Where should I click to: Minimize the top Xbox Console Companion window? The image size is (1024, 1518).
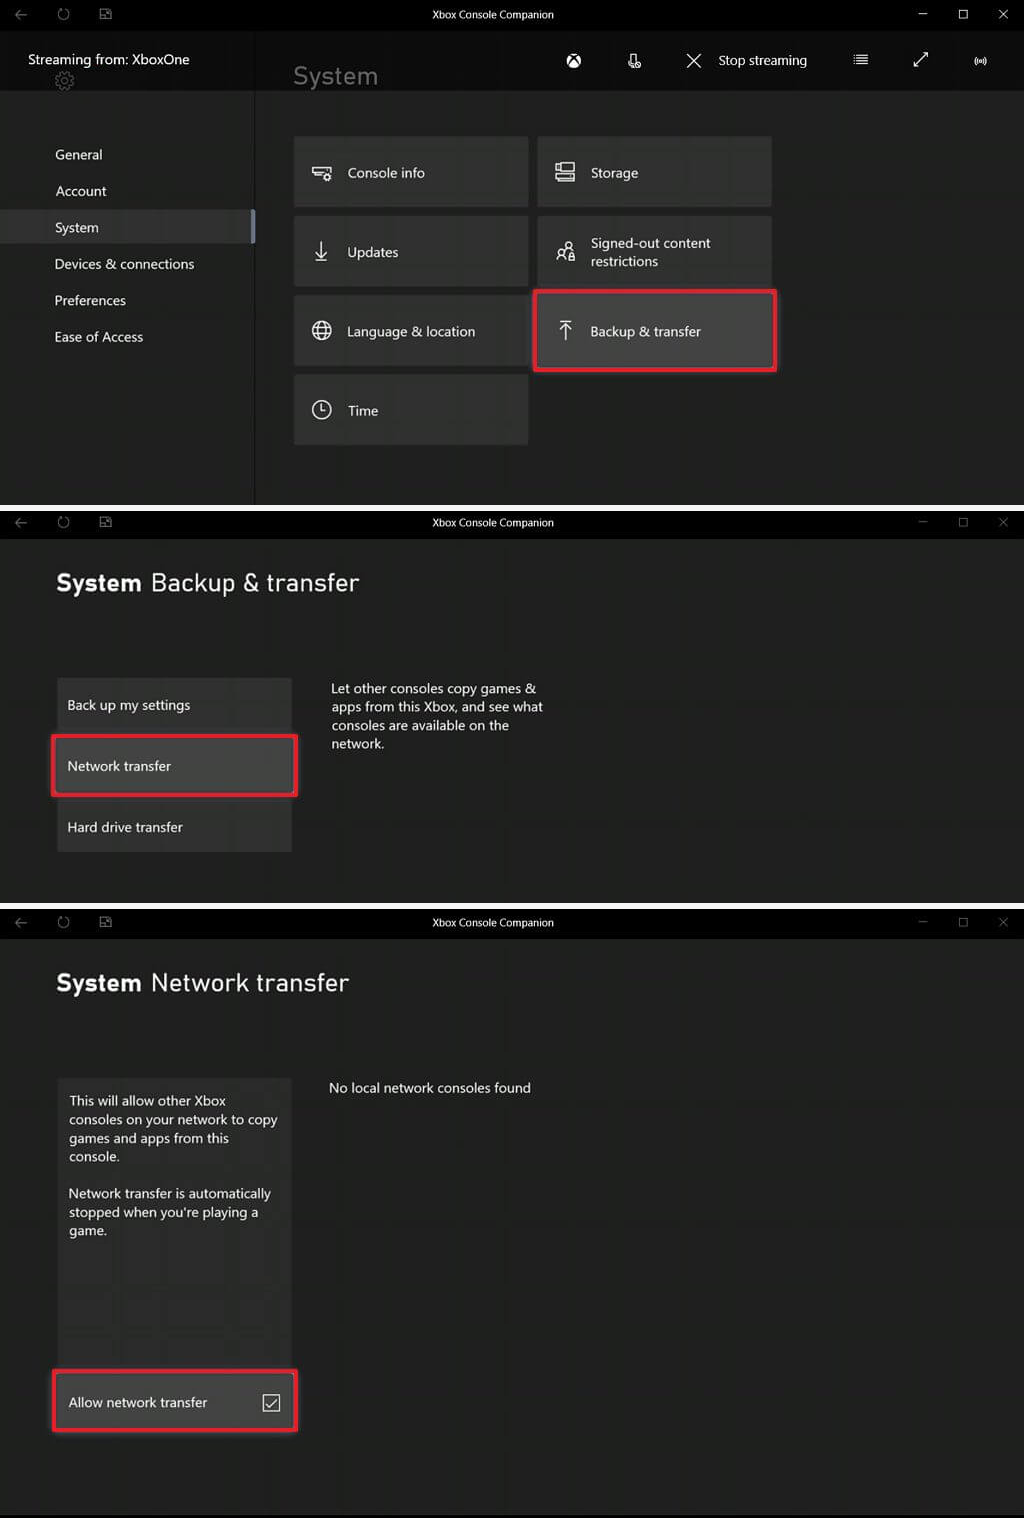[923, 14]
